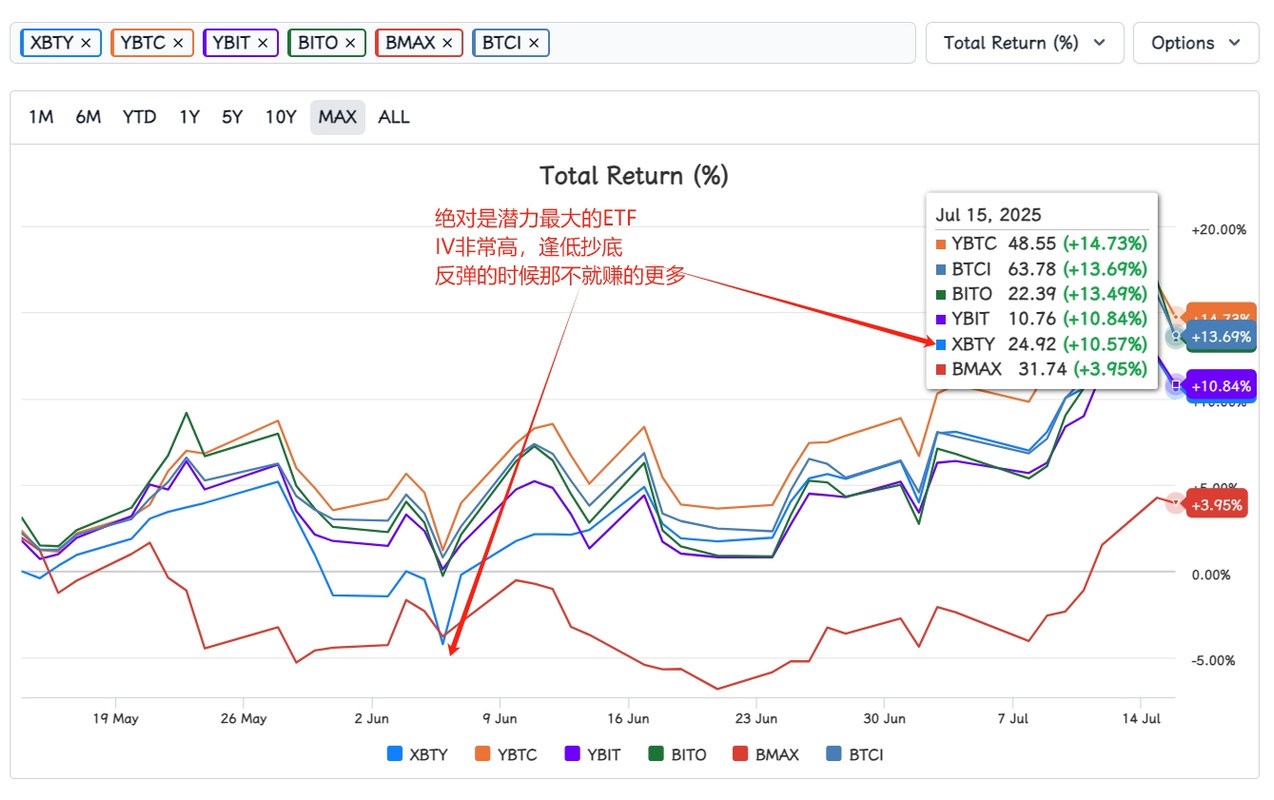The height and width of the screenshot is (800, 1274).
Task: Toggle BTCI series in chart legend
Action: point(854,755)
